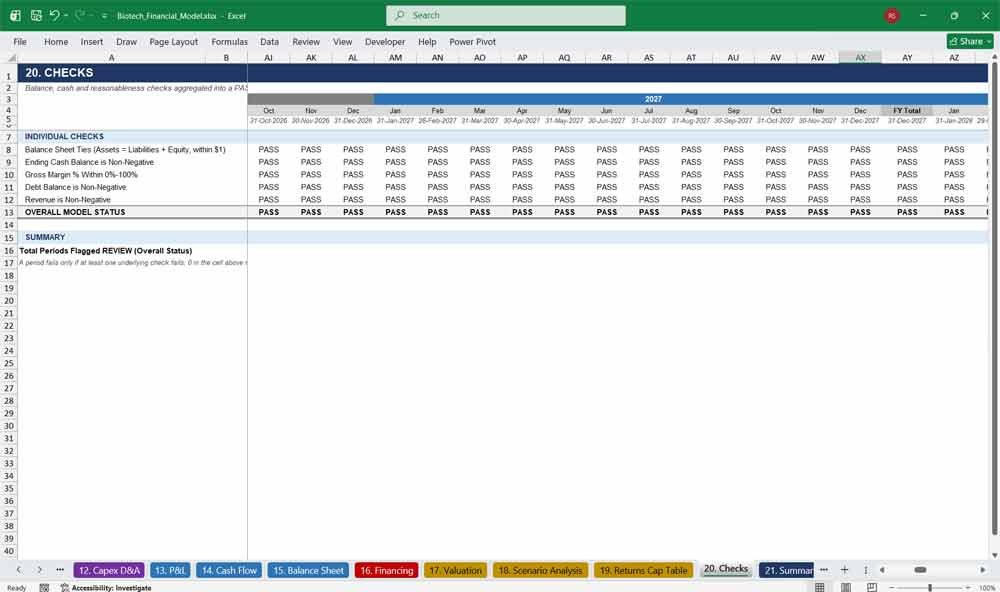Select the OVERALL MODEL STATUS label

point(75,212)
